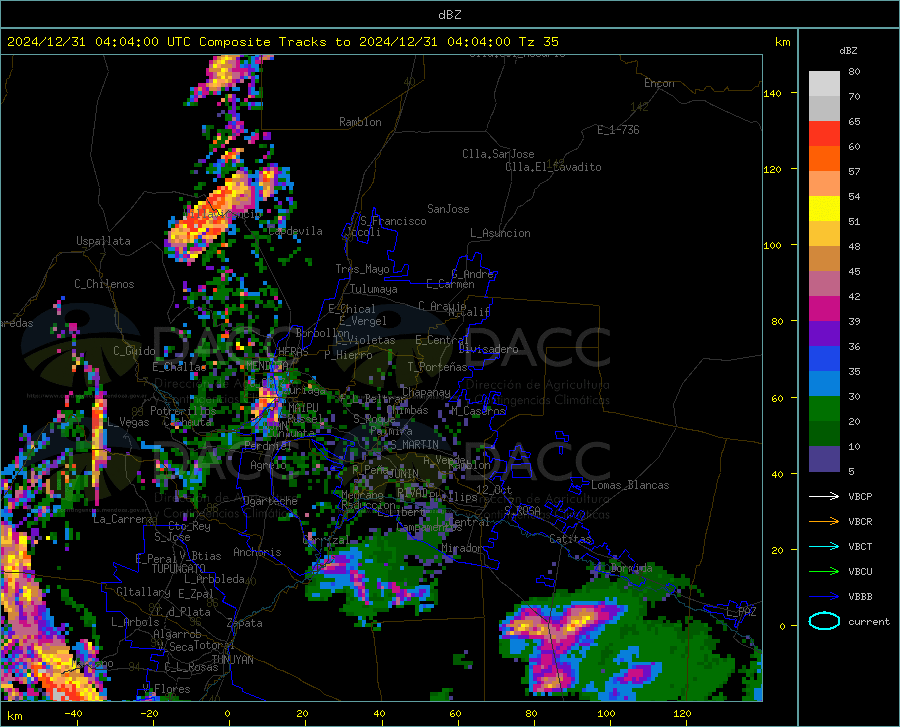900x727 pixels.
Task: Click the cyan 'current' ellipse symbol
Action: (x=824, y=621)
